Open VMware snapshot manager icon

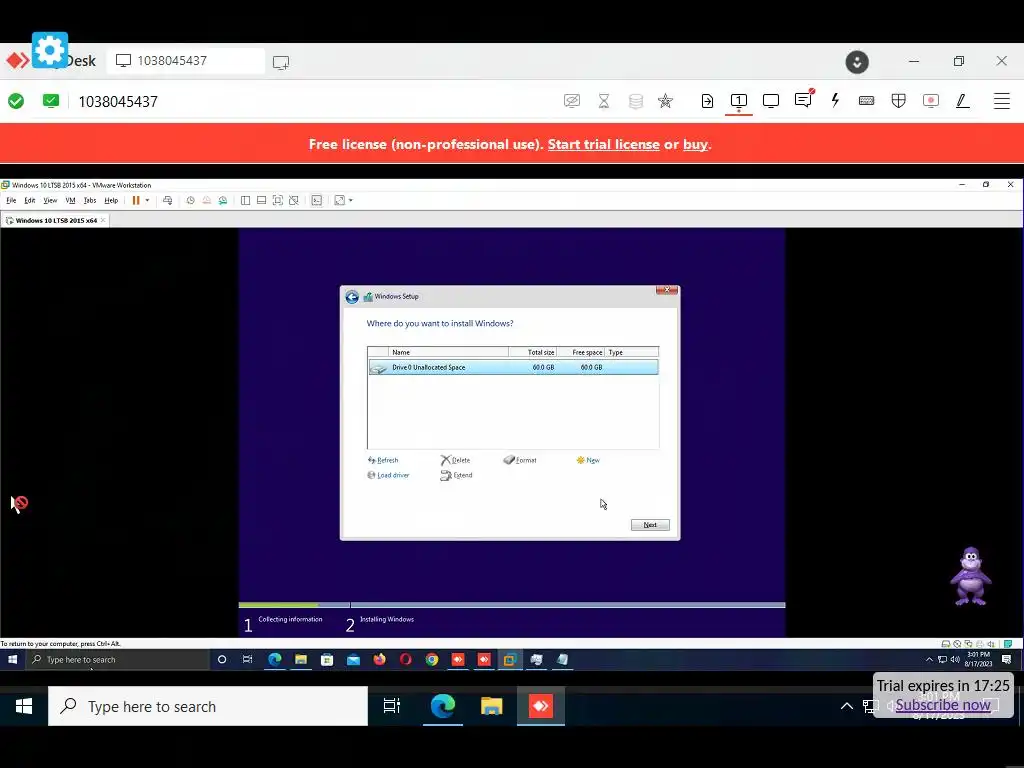click(223, 200)
